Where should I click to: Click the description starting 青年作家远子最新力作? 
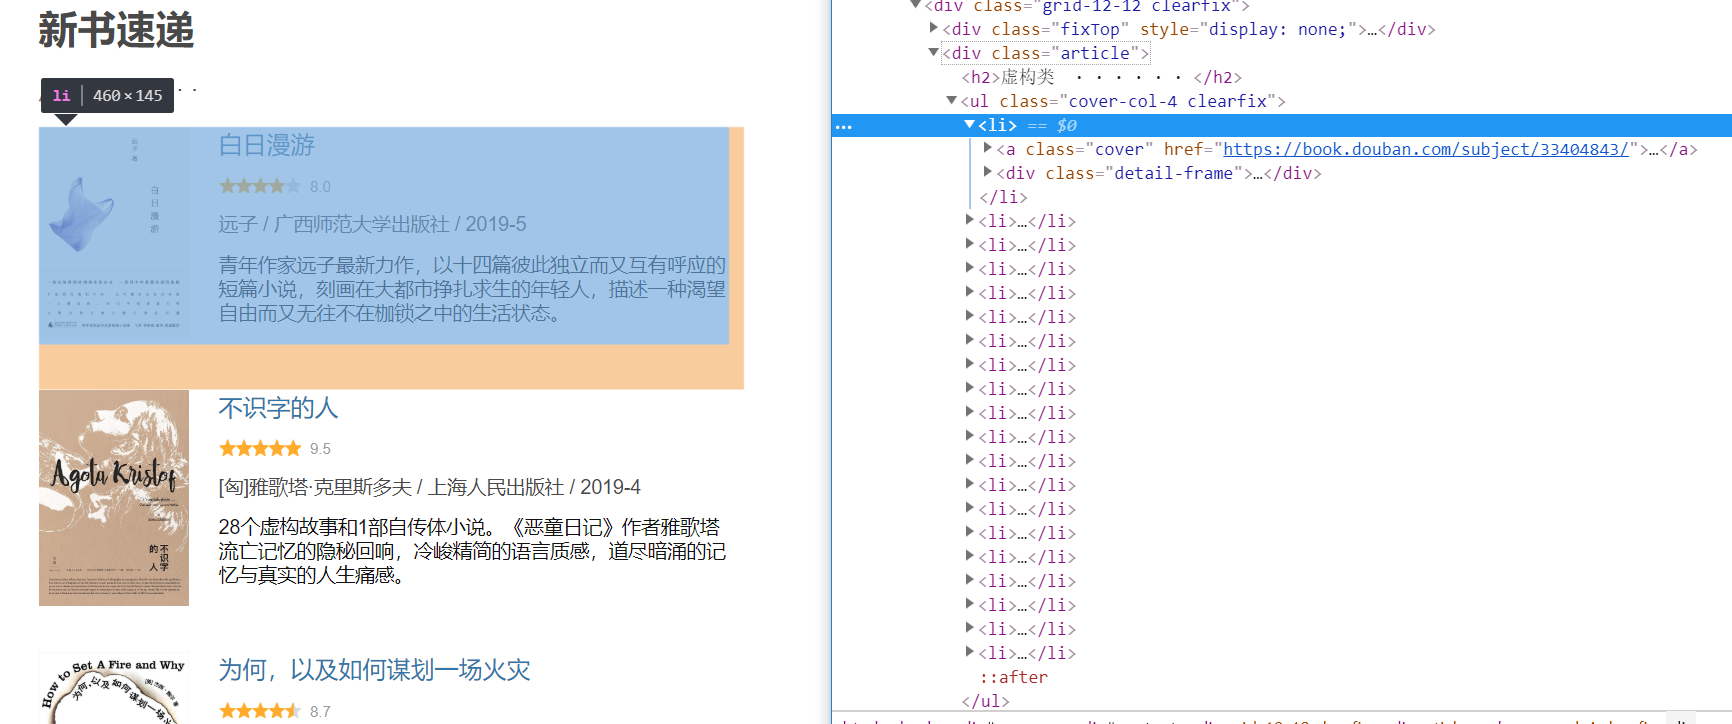point(472,289)
